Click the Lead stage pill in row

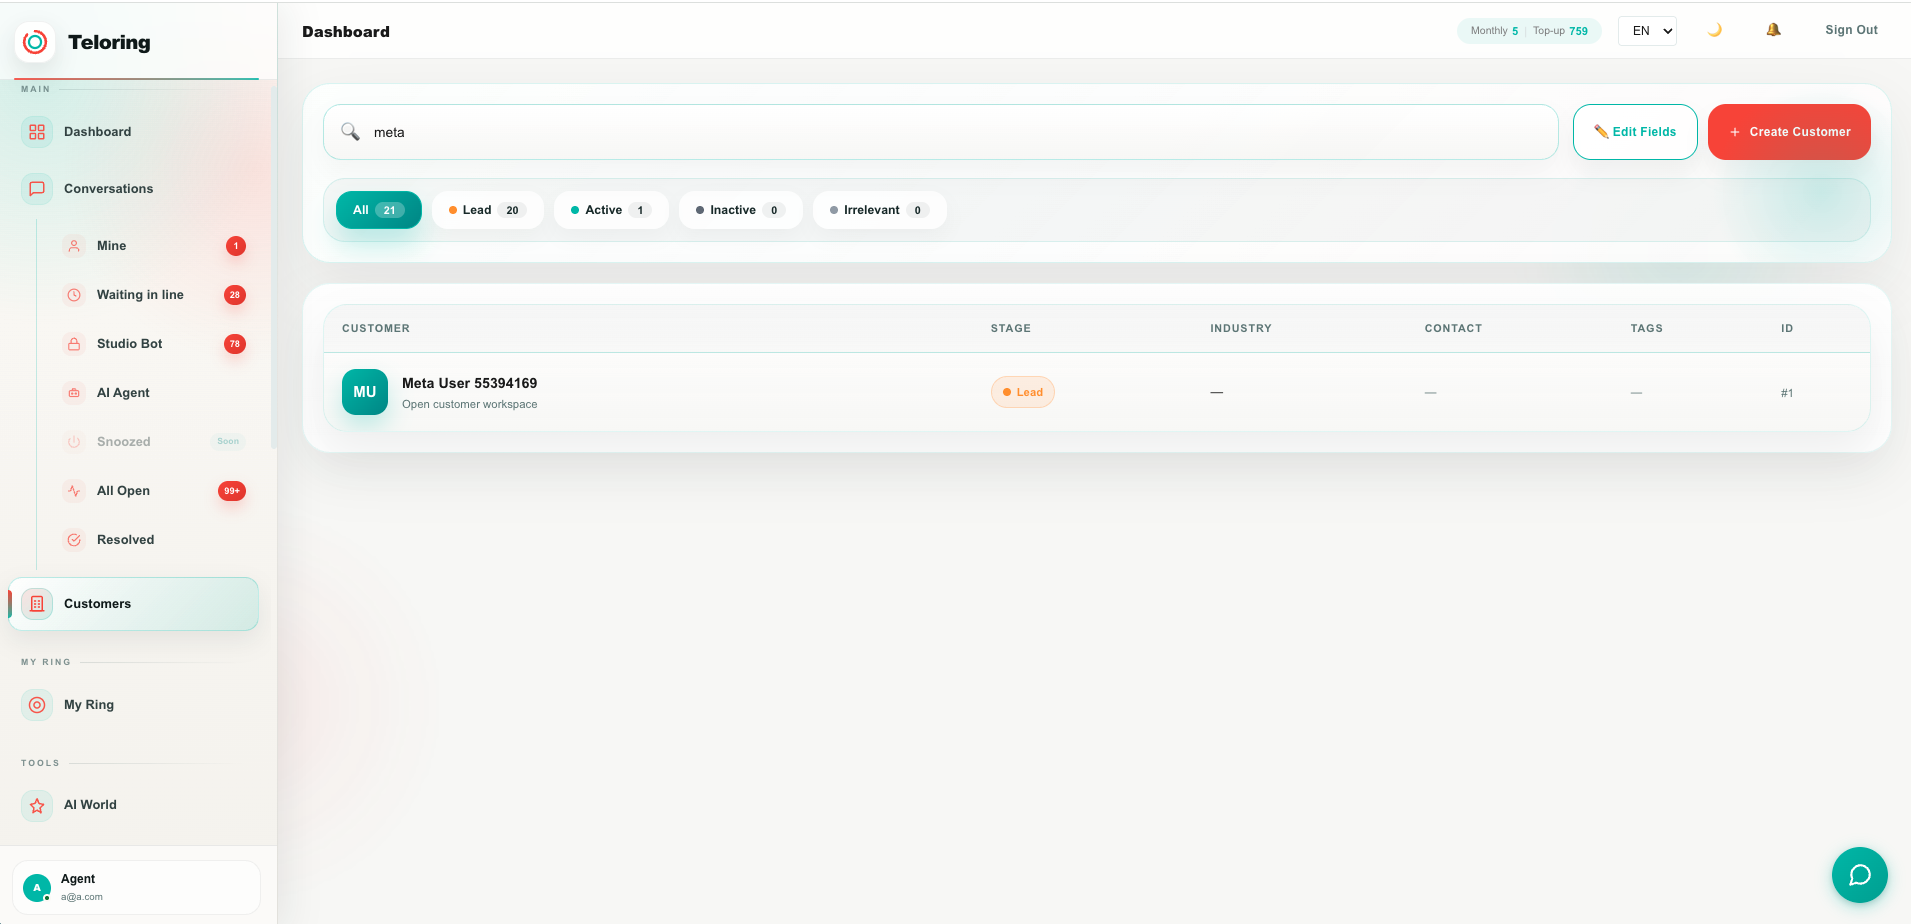tap(1022, 392)
